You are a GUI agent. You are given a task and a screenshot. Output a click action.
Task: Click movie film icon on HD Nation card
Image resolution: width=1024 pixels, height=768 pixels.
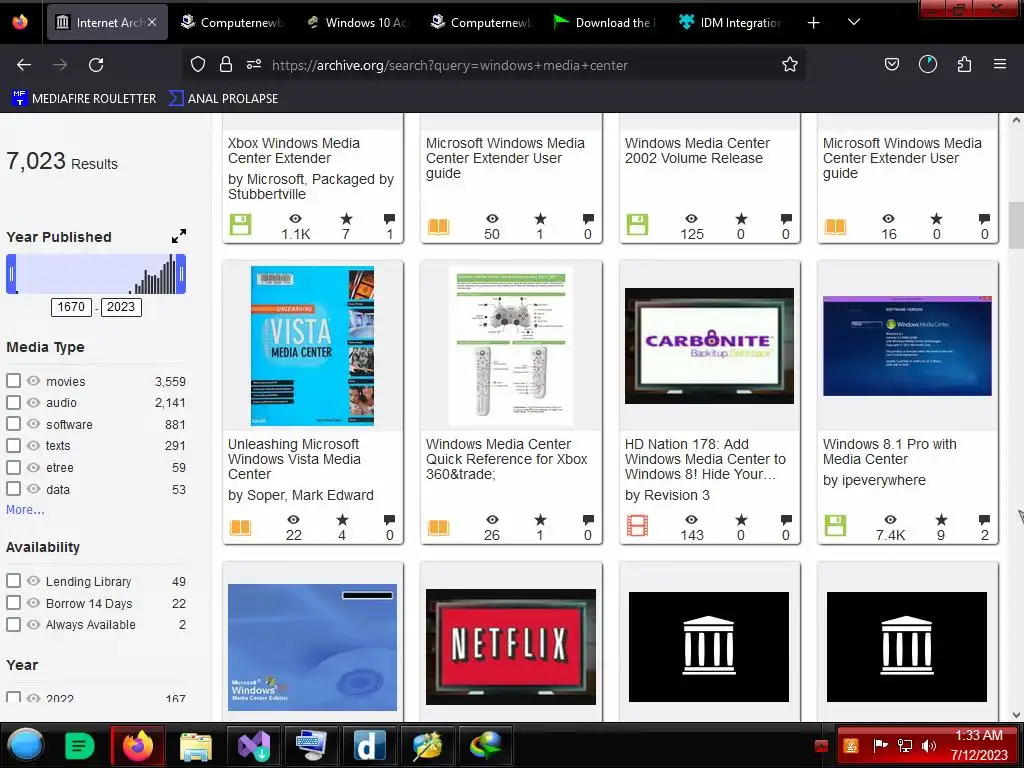pos(637,526)
